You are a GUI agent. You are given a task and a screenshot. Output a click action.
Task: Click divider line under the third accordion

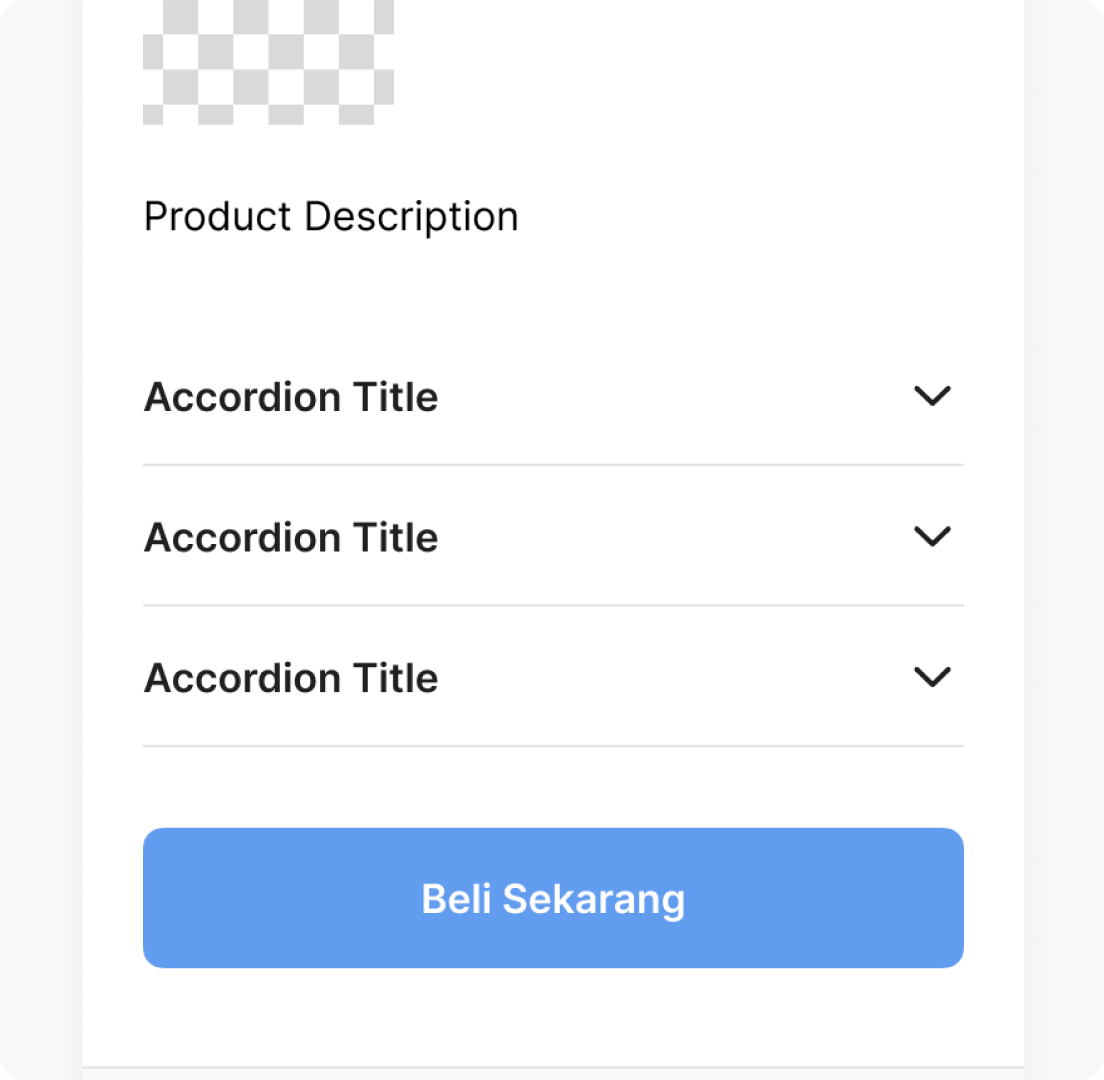(553, 746)
